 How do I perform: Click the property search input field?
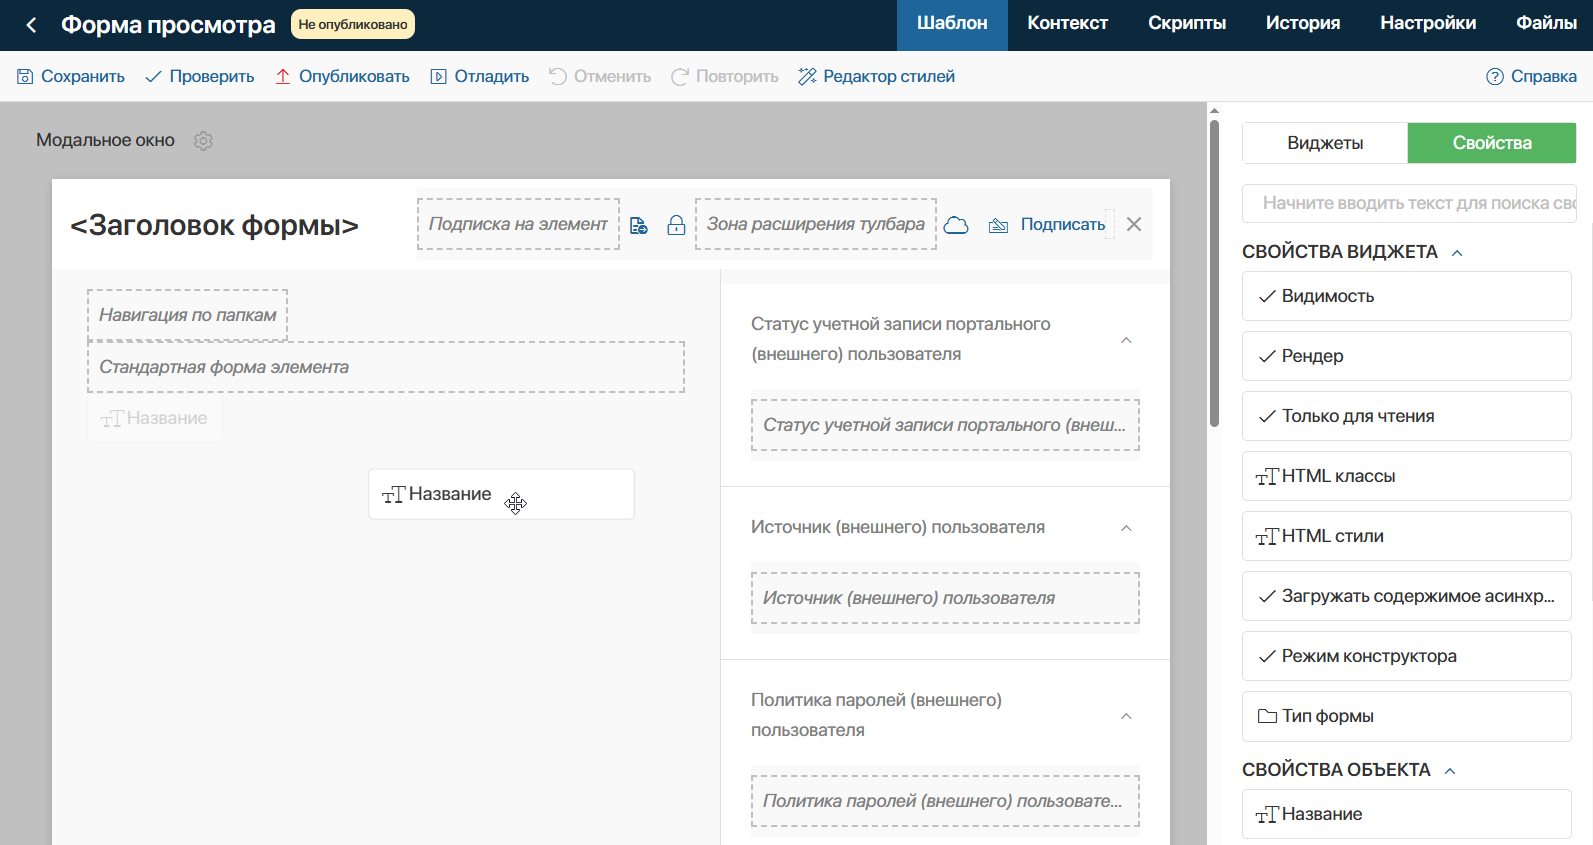(1409, 203)
